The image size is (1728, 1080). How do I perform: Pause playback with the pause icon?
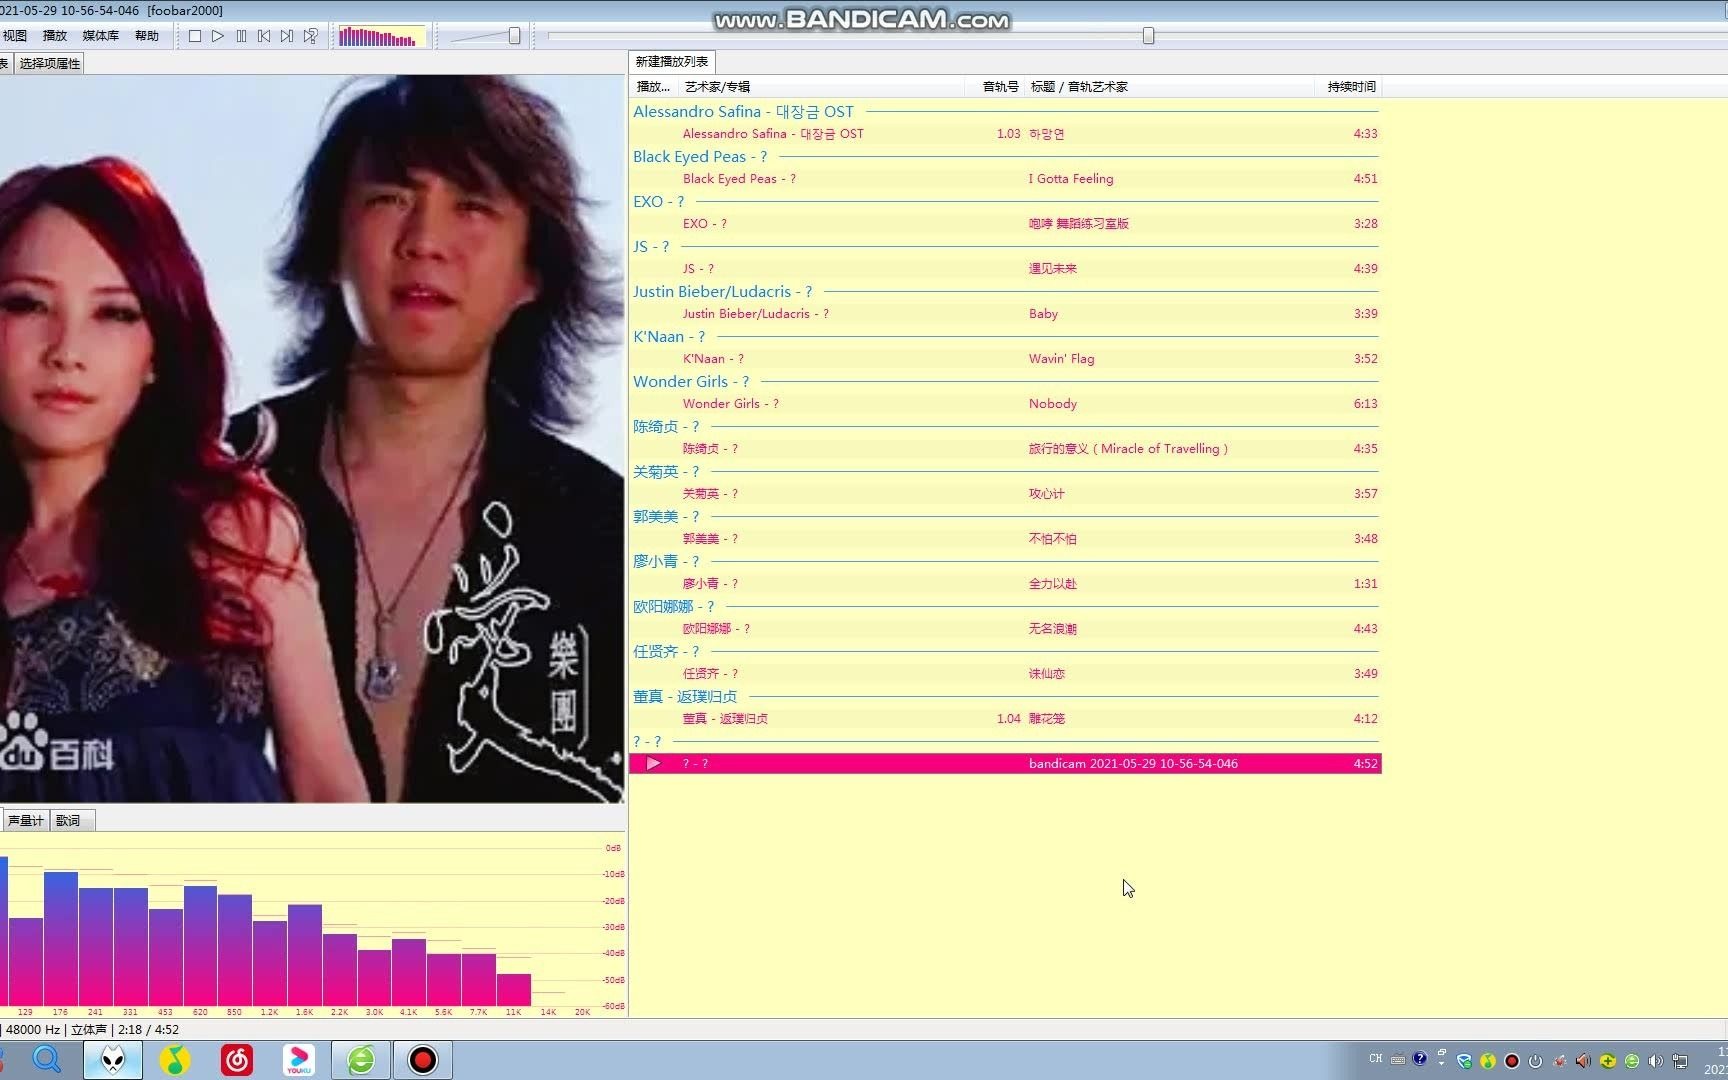click(x=241, y=36)
